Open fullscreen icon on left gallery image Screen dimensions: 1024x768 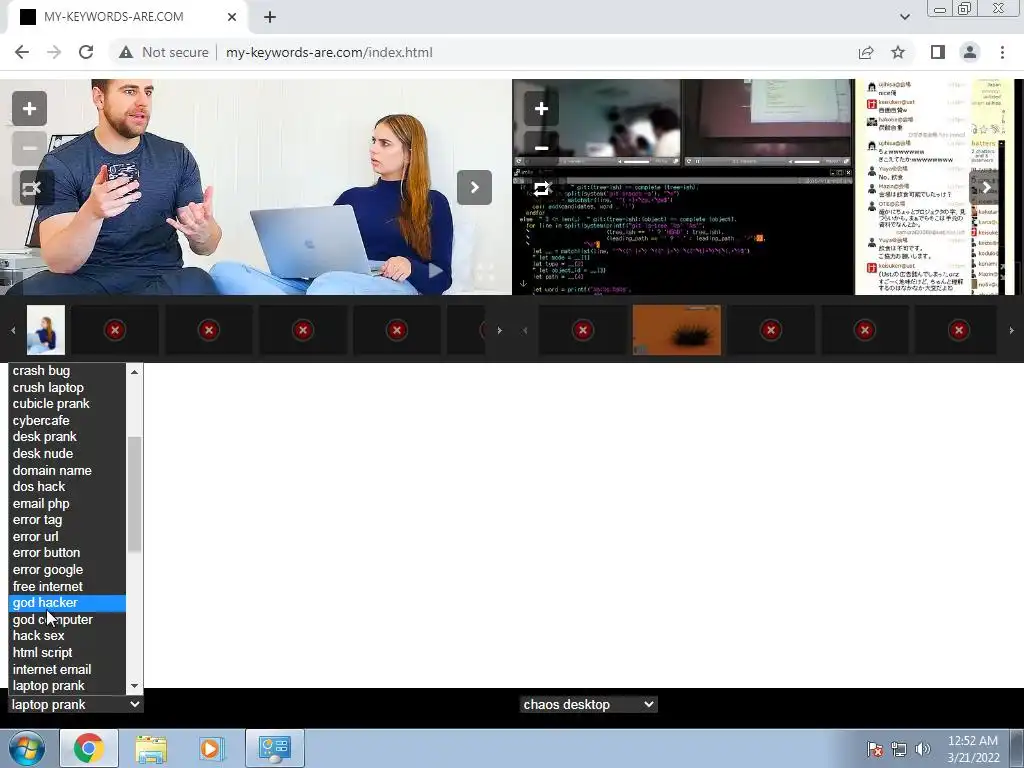[485, 272]
